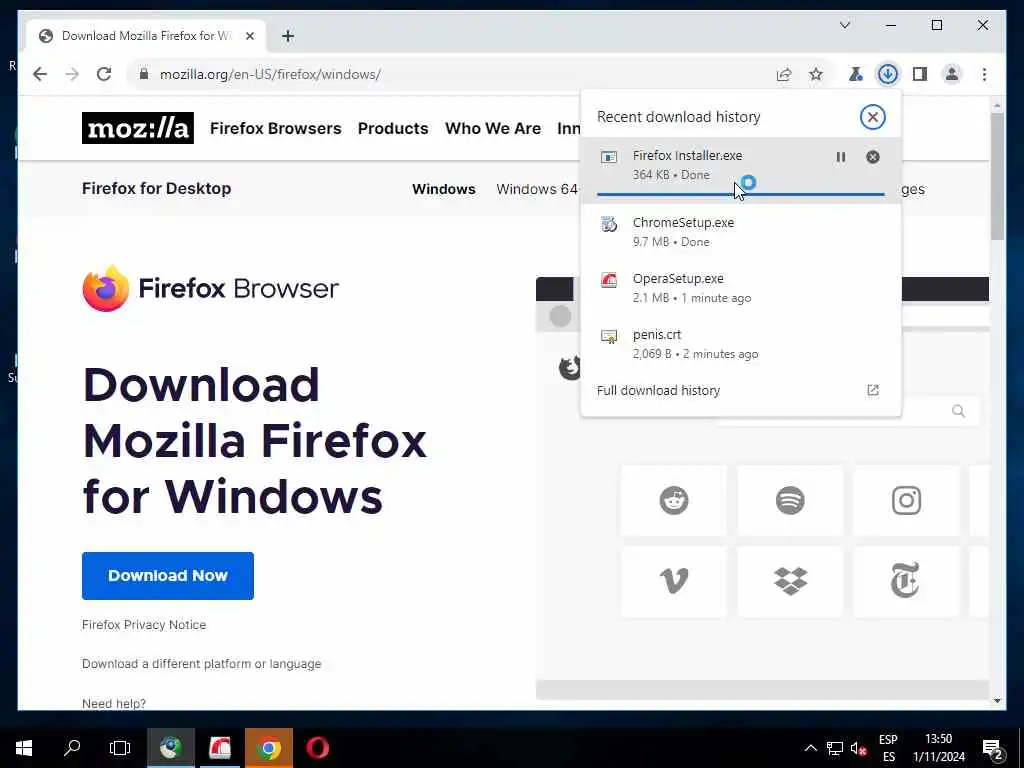Pause the Firefox Installer.exe download

(840, 157)
